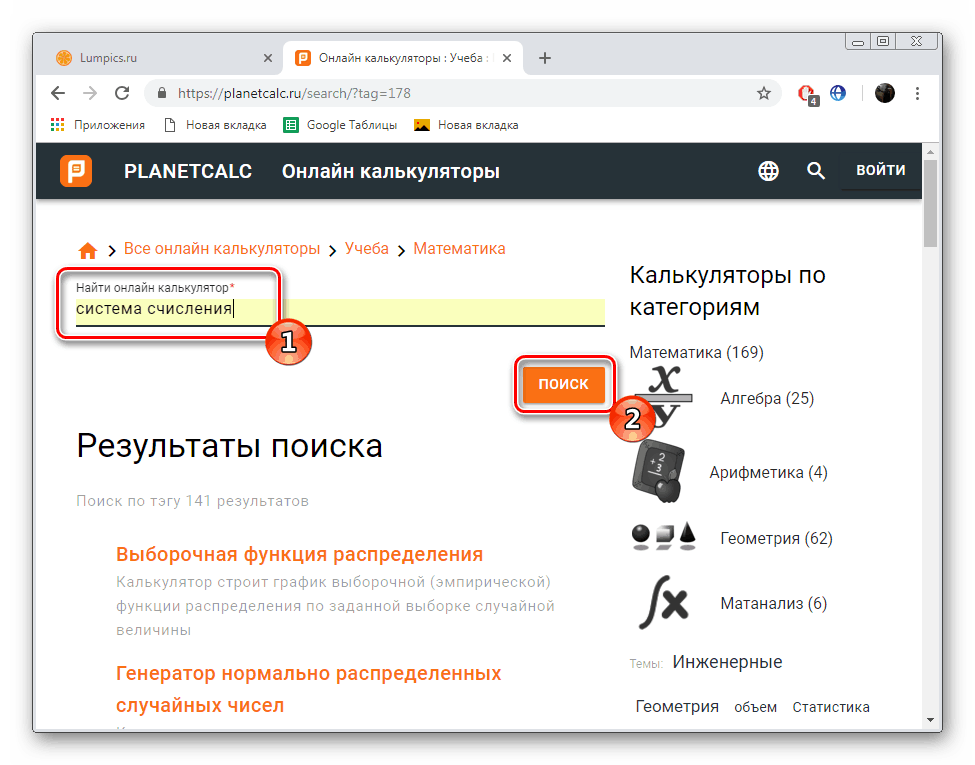Close the Онлайн калькуляторы tab

(507, 58)
